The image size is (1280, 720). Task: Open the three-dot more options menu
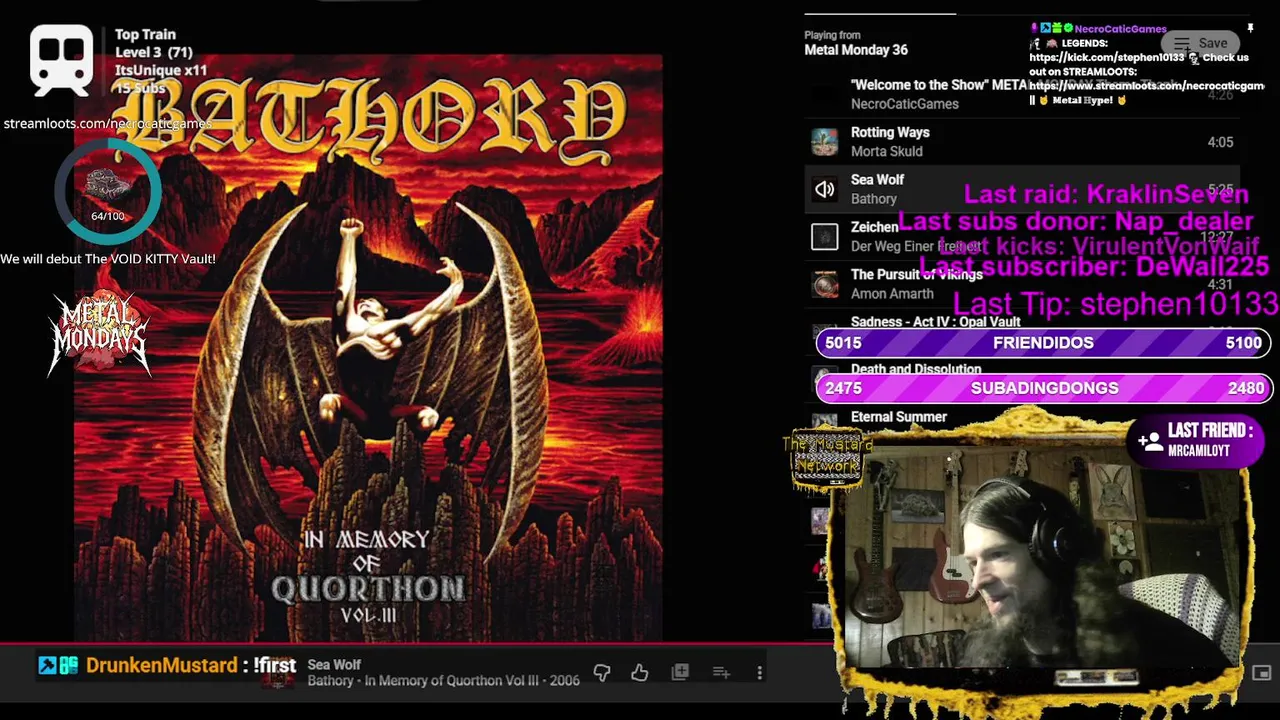click(x=759, y=673)
